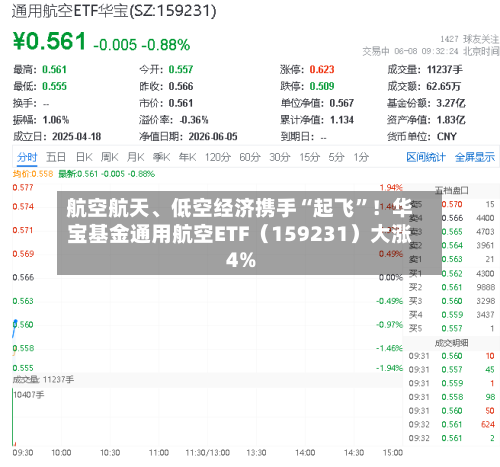Select the 分时 chart tab
This screenshot has width=500, height=467.
27,157
